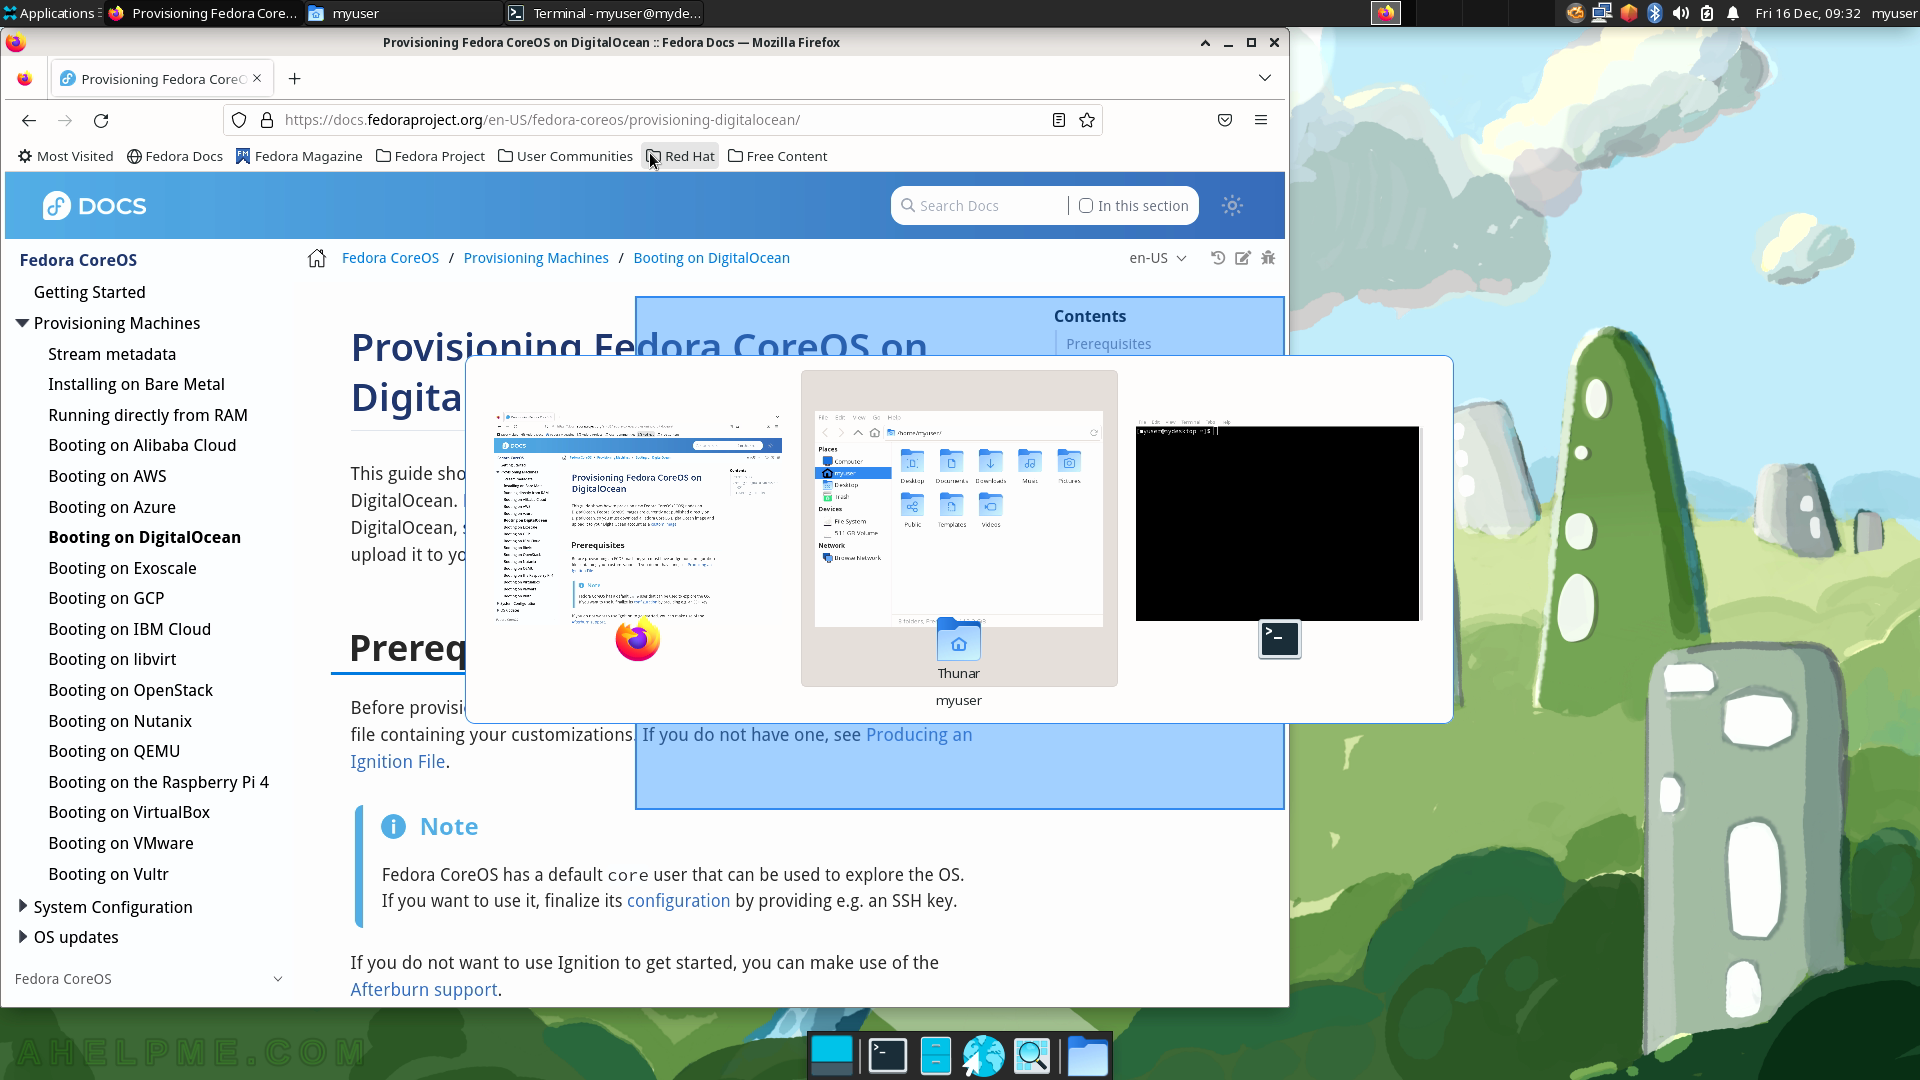The image size is (1920, 1080).
Task: Toggle reader view in the address bar
Action: pos(1058,120)
